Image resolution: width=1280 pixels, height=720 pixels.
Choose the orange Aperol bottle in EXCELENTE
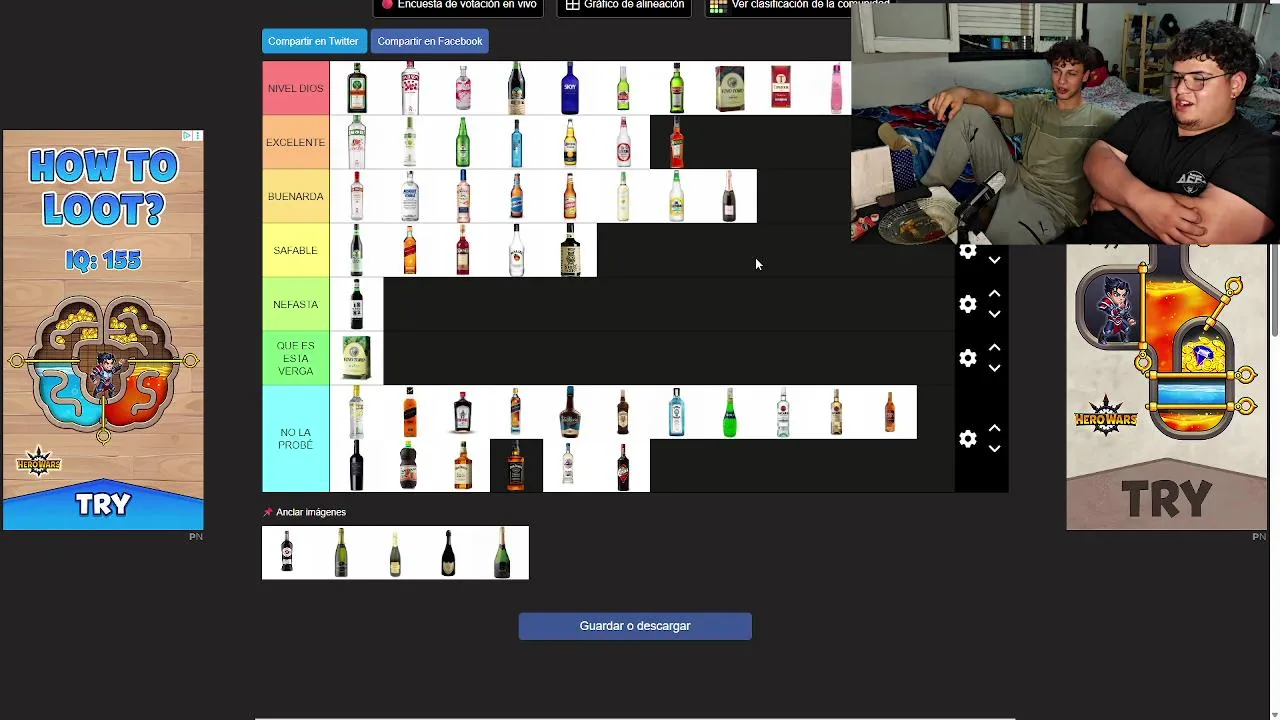click(676, 142)
